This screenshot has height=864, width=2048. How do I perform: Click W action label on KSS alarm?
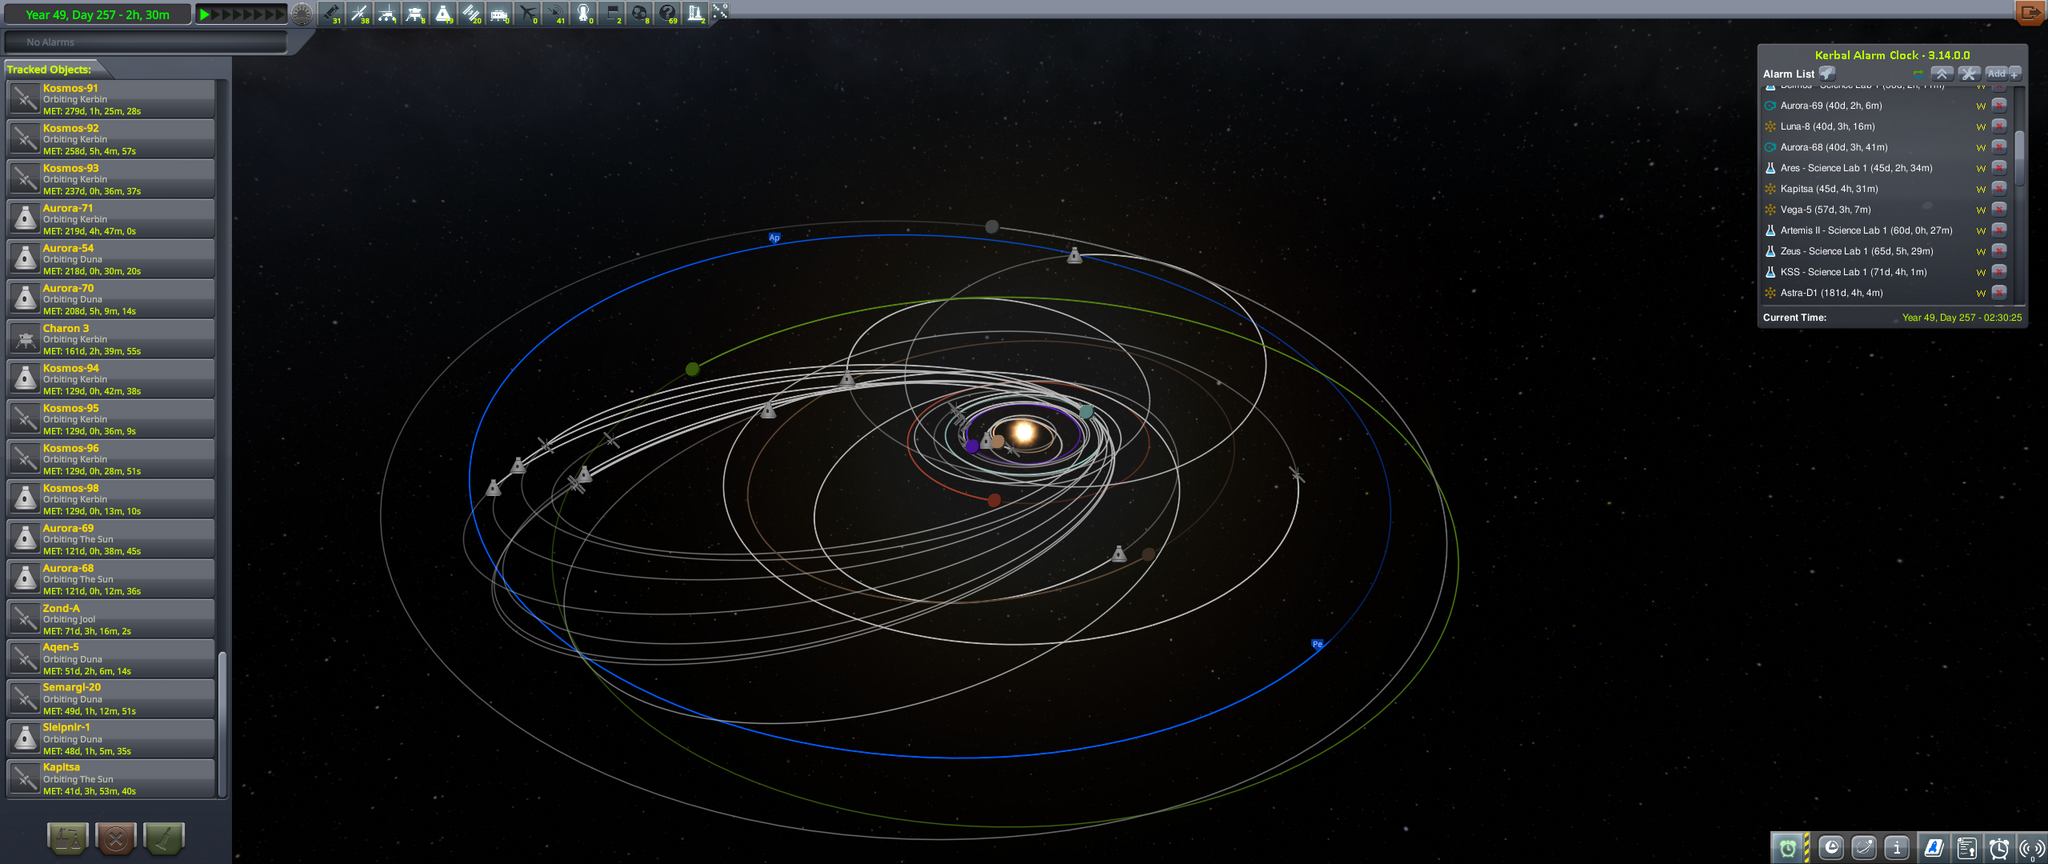(1980, 273)
